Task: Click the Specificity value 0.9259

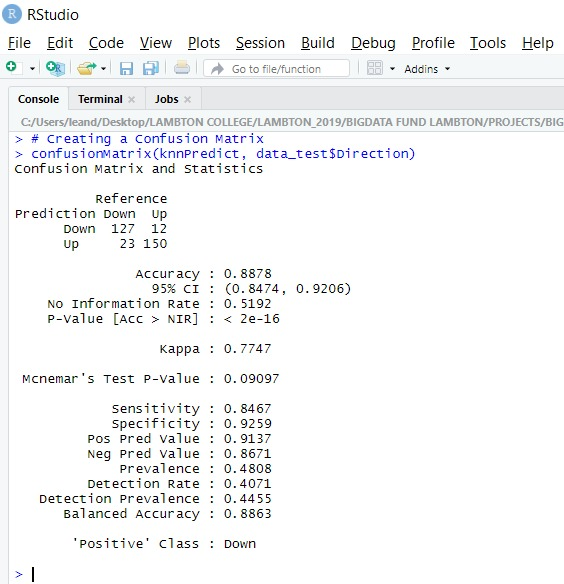Action: click(247, 423)
